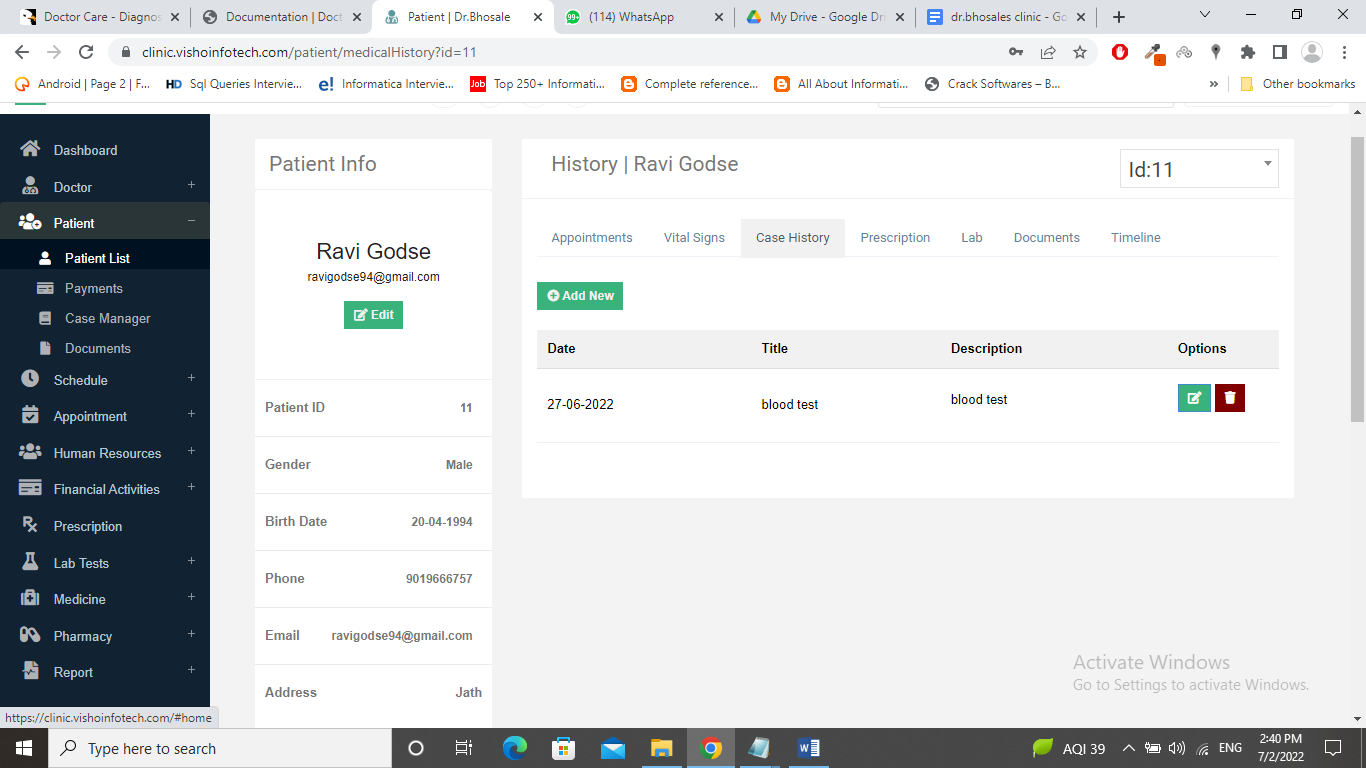This screenshot has width=1366, height=768.
Task: Switch to the Vital Signs tab
Action: pos(694,238)
